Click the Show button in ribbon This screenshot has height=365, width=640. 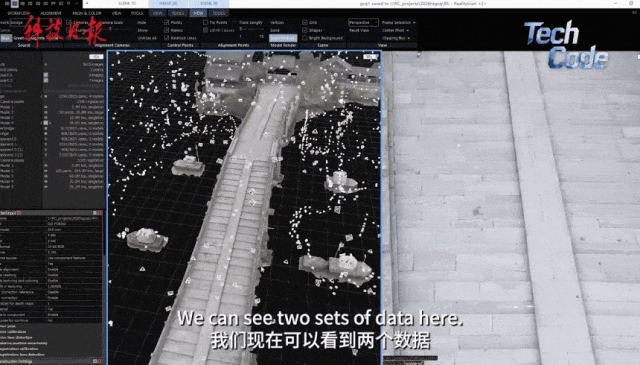point(142,30)
